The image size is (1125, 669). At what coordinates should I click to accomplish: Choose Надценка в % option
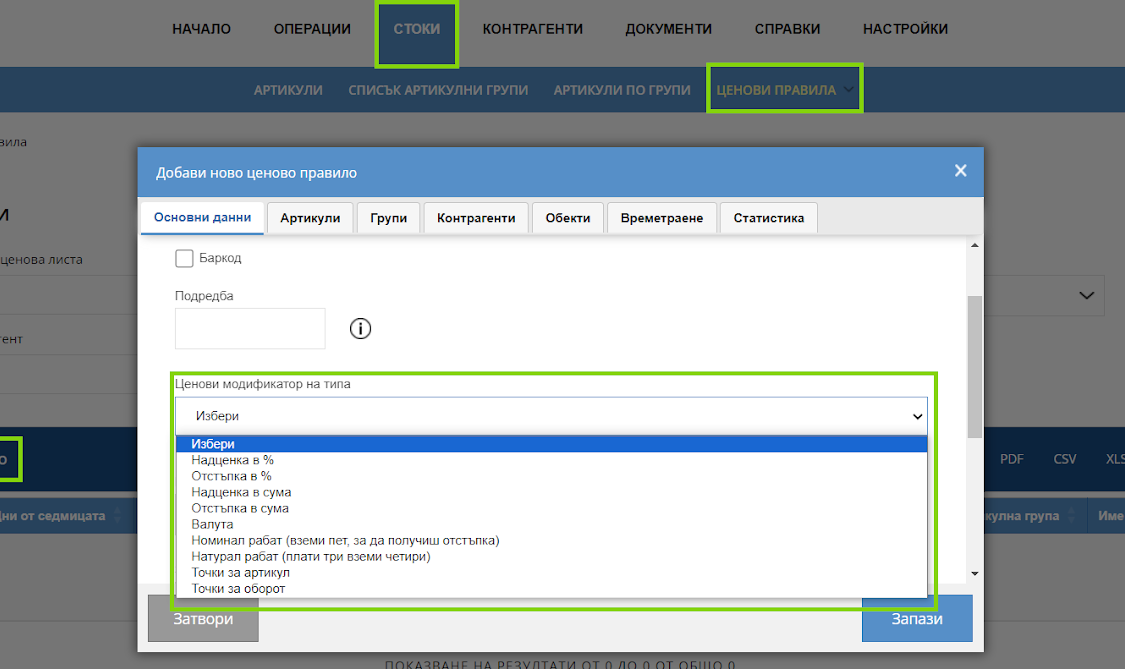(551, 460)
